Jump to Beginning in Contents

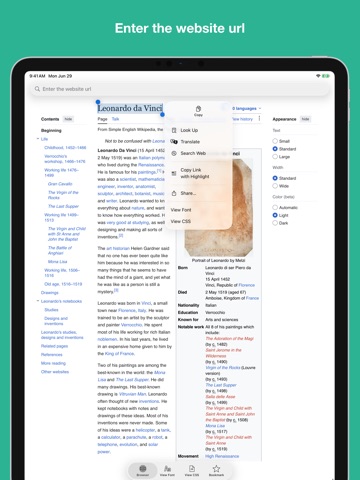(x=51, y=130)
